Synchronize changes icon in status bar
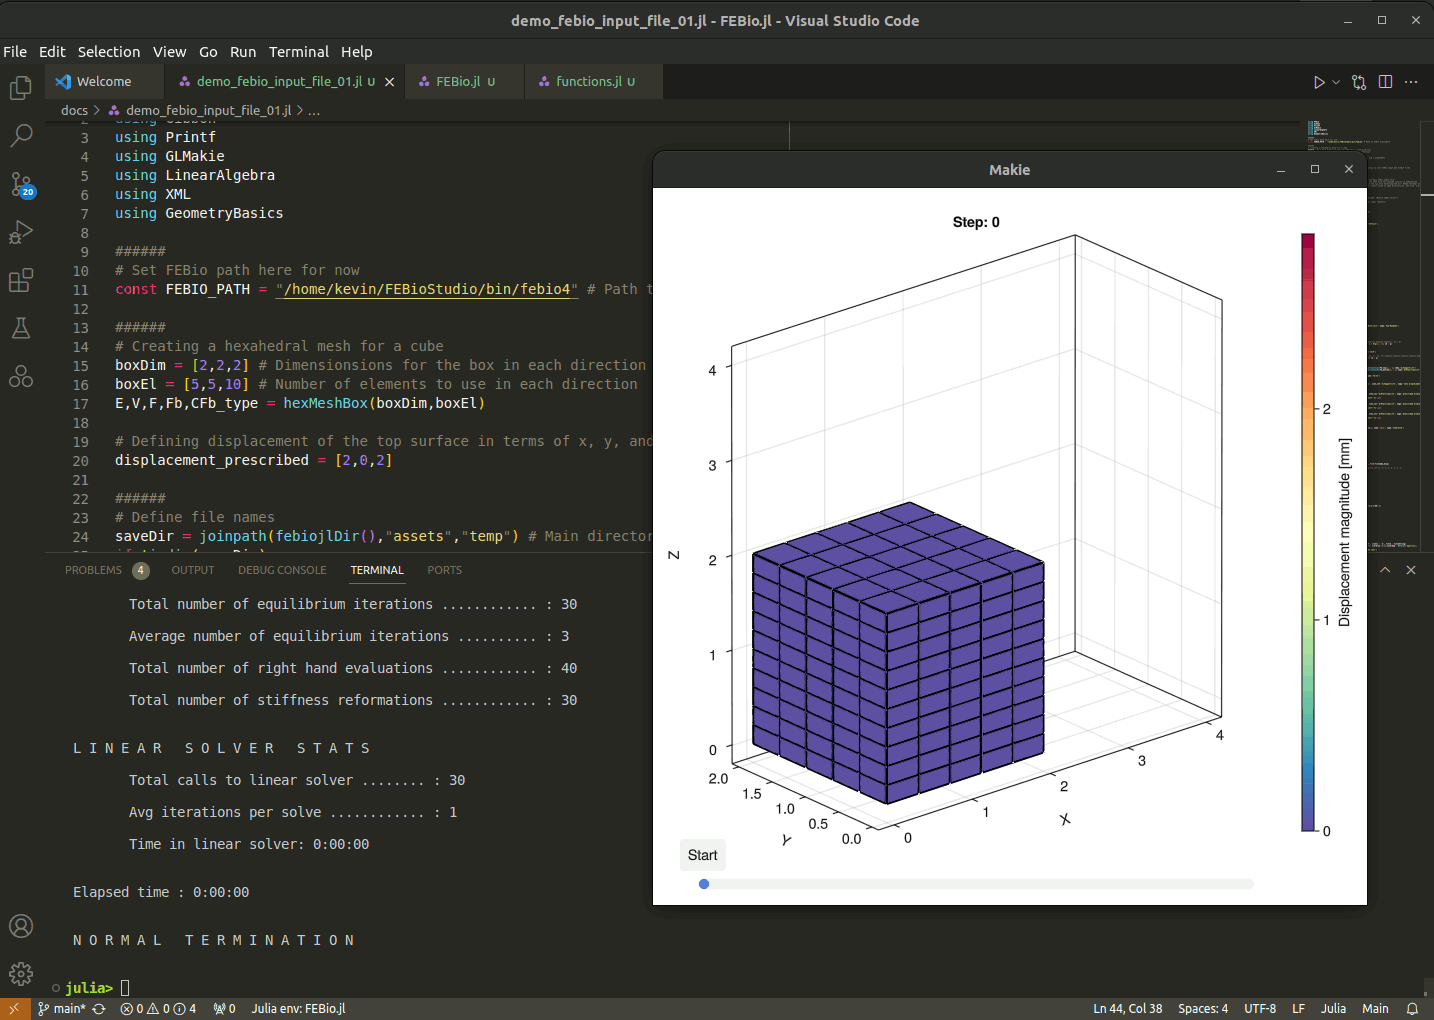 pyautogui.click(x=99, y=1009)
